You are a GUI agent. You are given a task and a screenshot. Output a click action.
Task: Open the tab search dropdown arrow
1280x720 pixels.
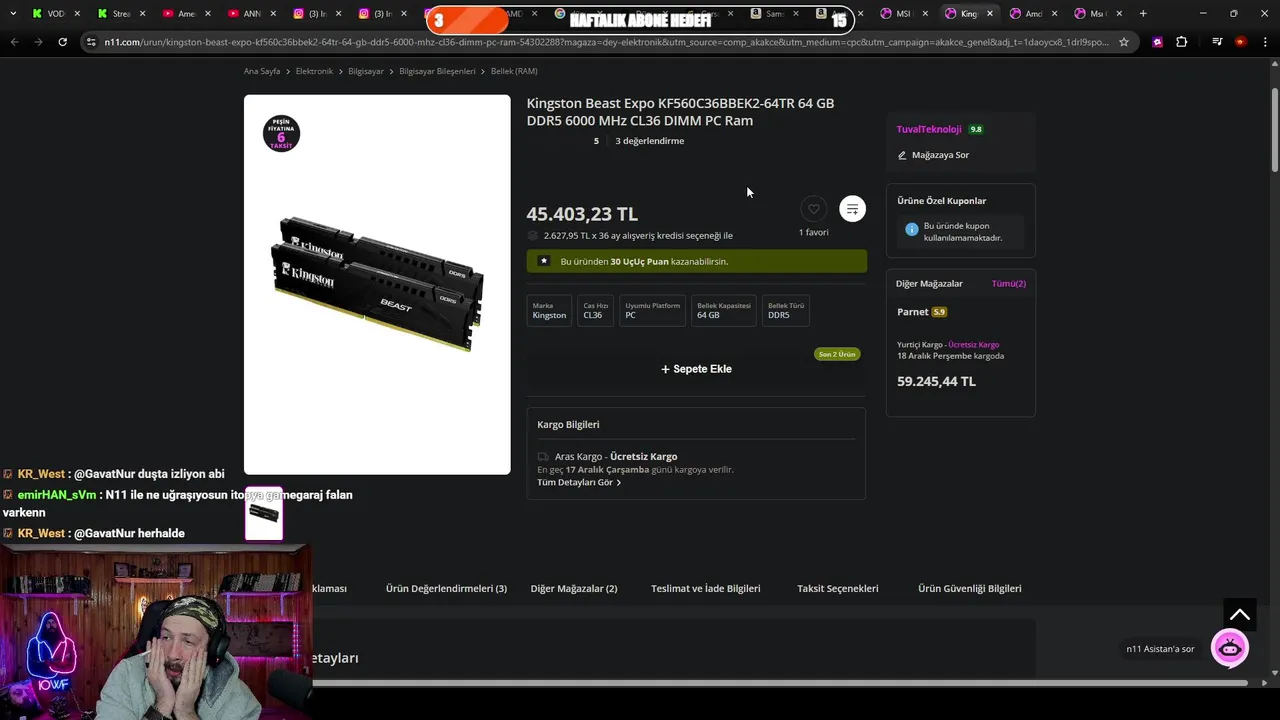tap(13, 14)
